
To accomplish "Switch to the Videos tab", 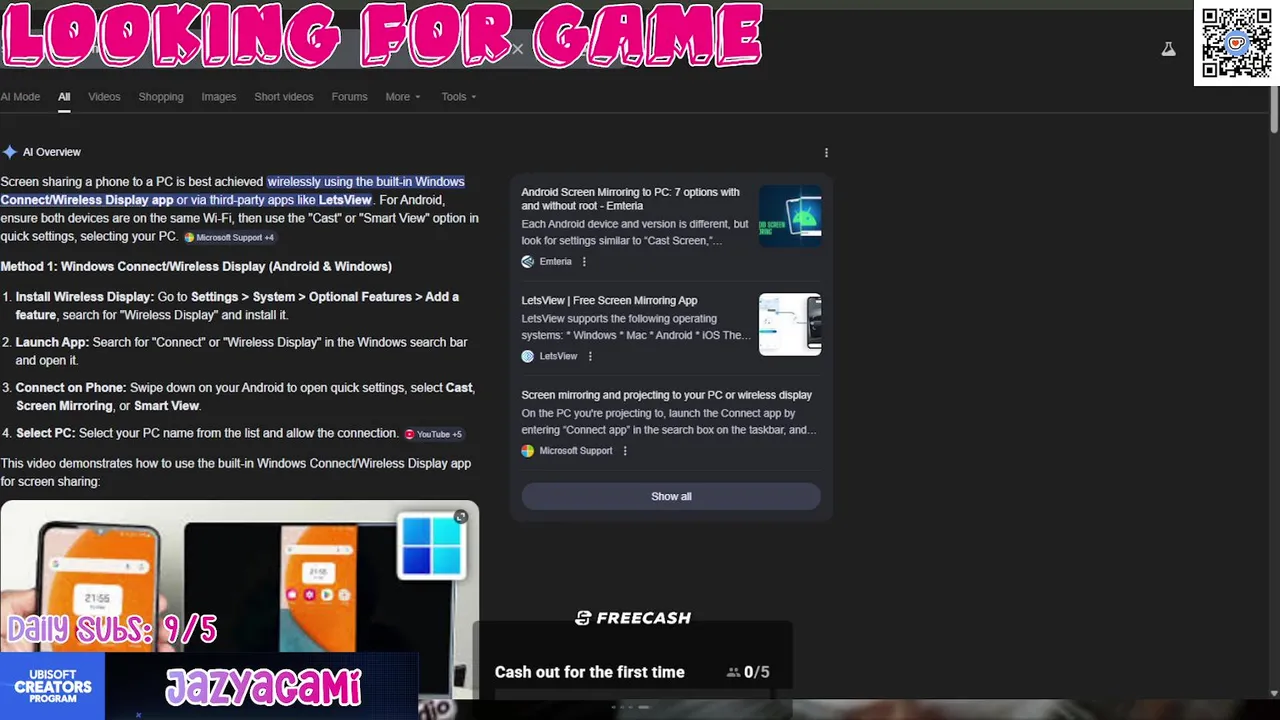I will (104, 97).
